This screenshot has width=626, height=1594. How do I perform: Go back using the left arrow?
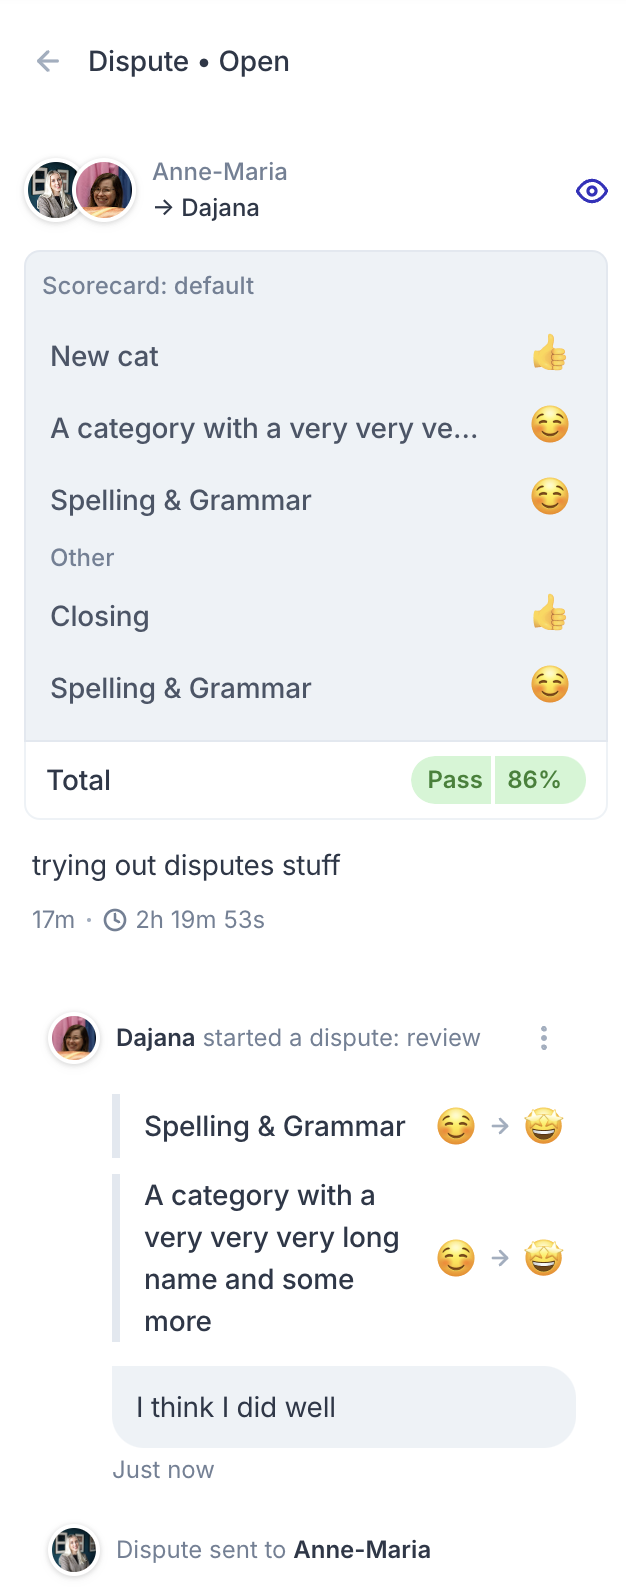[x=47, y=61]
